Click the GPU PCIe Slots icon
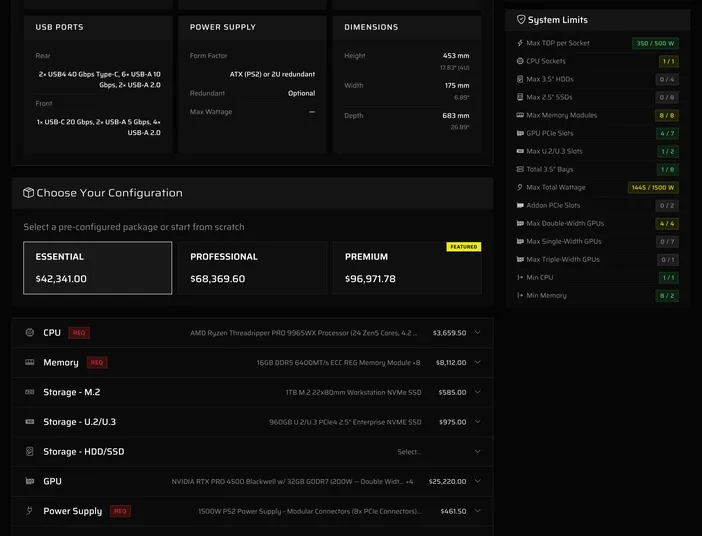This screenshot has width=702, height=536. 520,133
